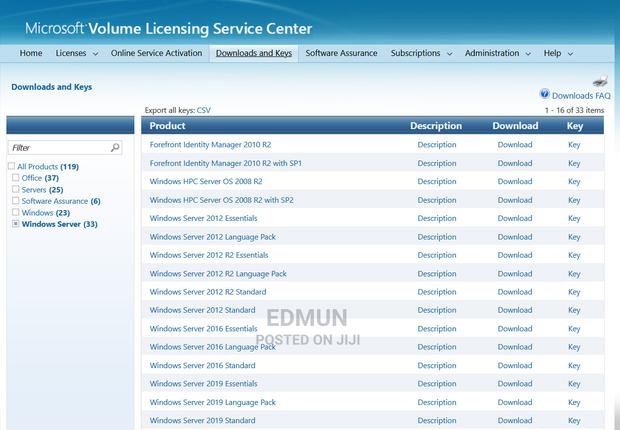Expand the Licenses menu arrow
The height and width of the screenshot is (430, 620).
pos(95,54)
